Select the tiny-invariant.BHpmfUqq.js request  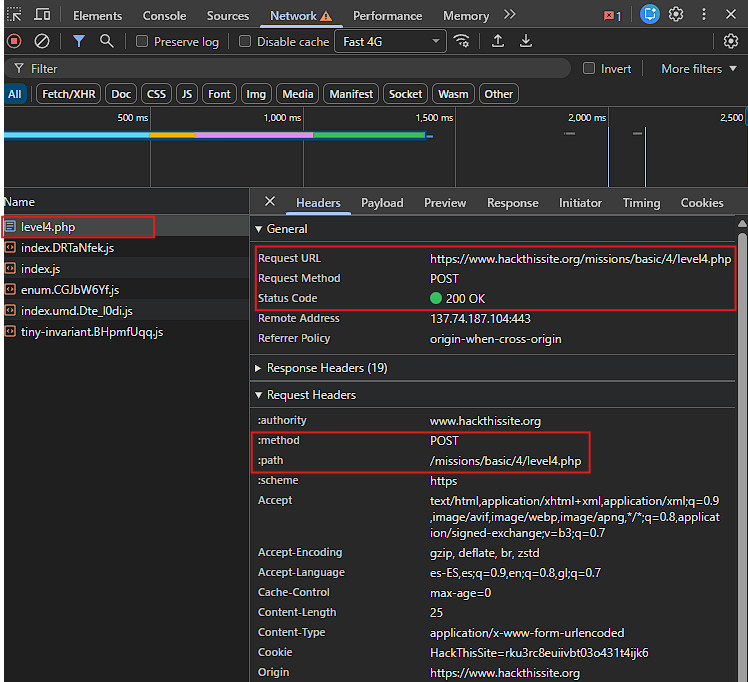point(126,332)
